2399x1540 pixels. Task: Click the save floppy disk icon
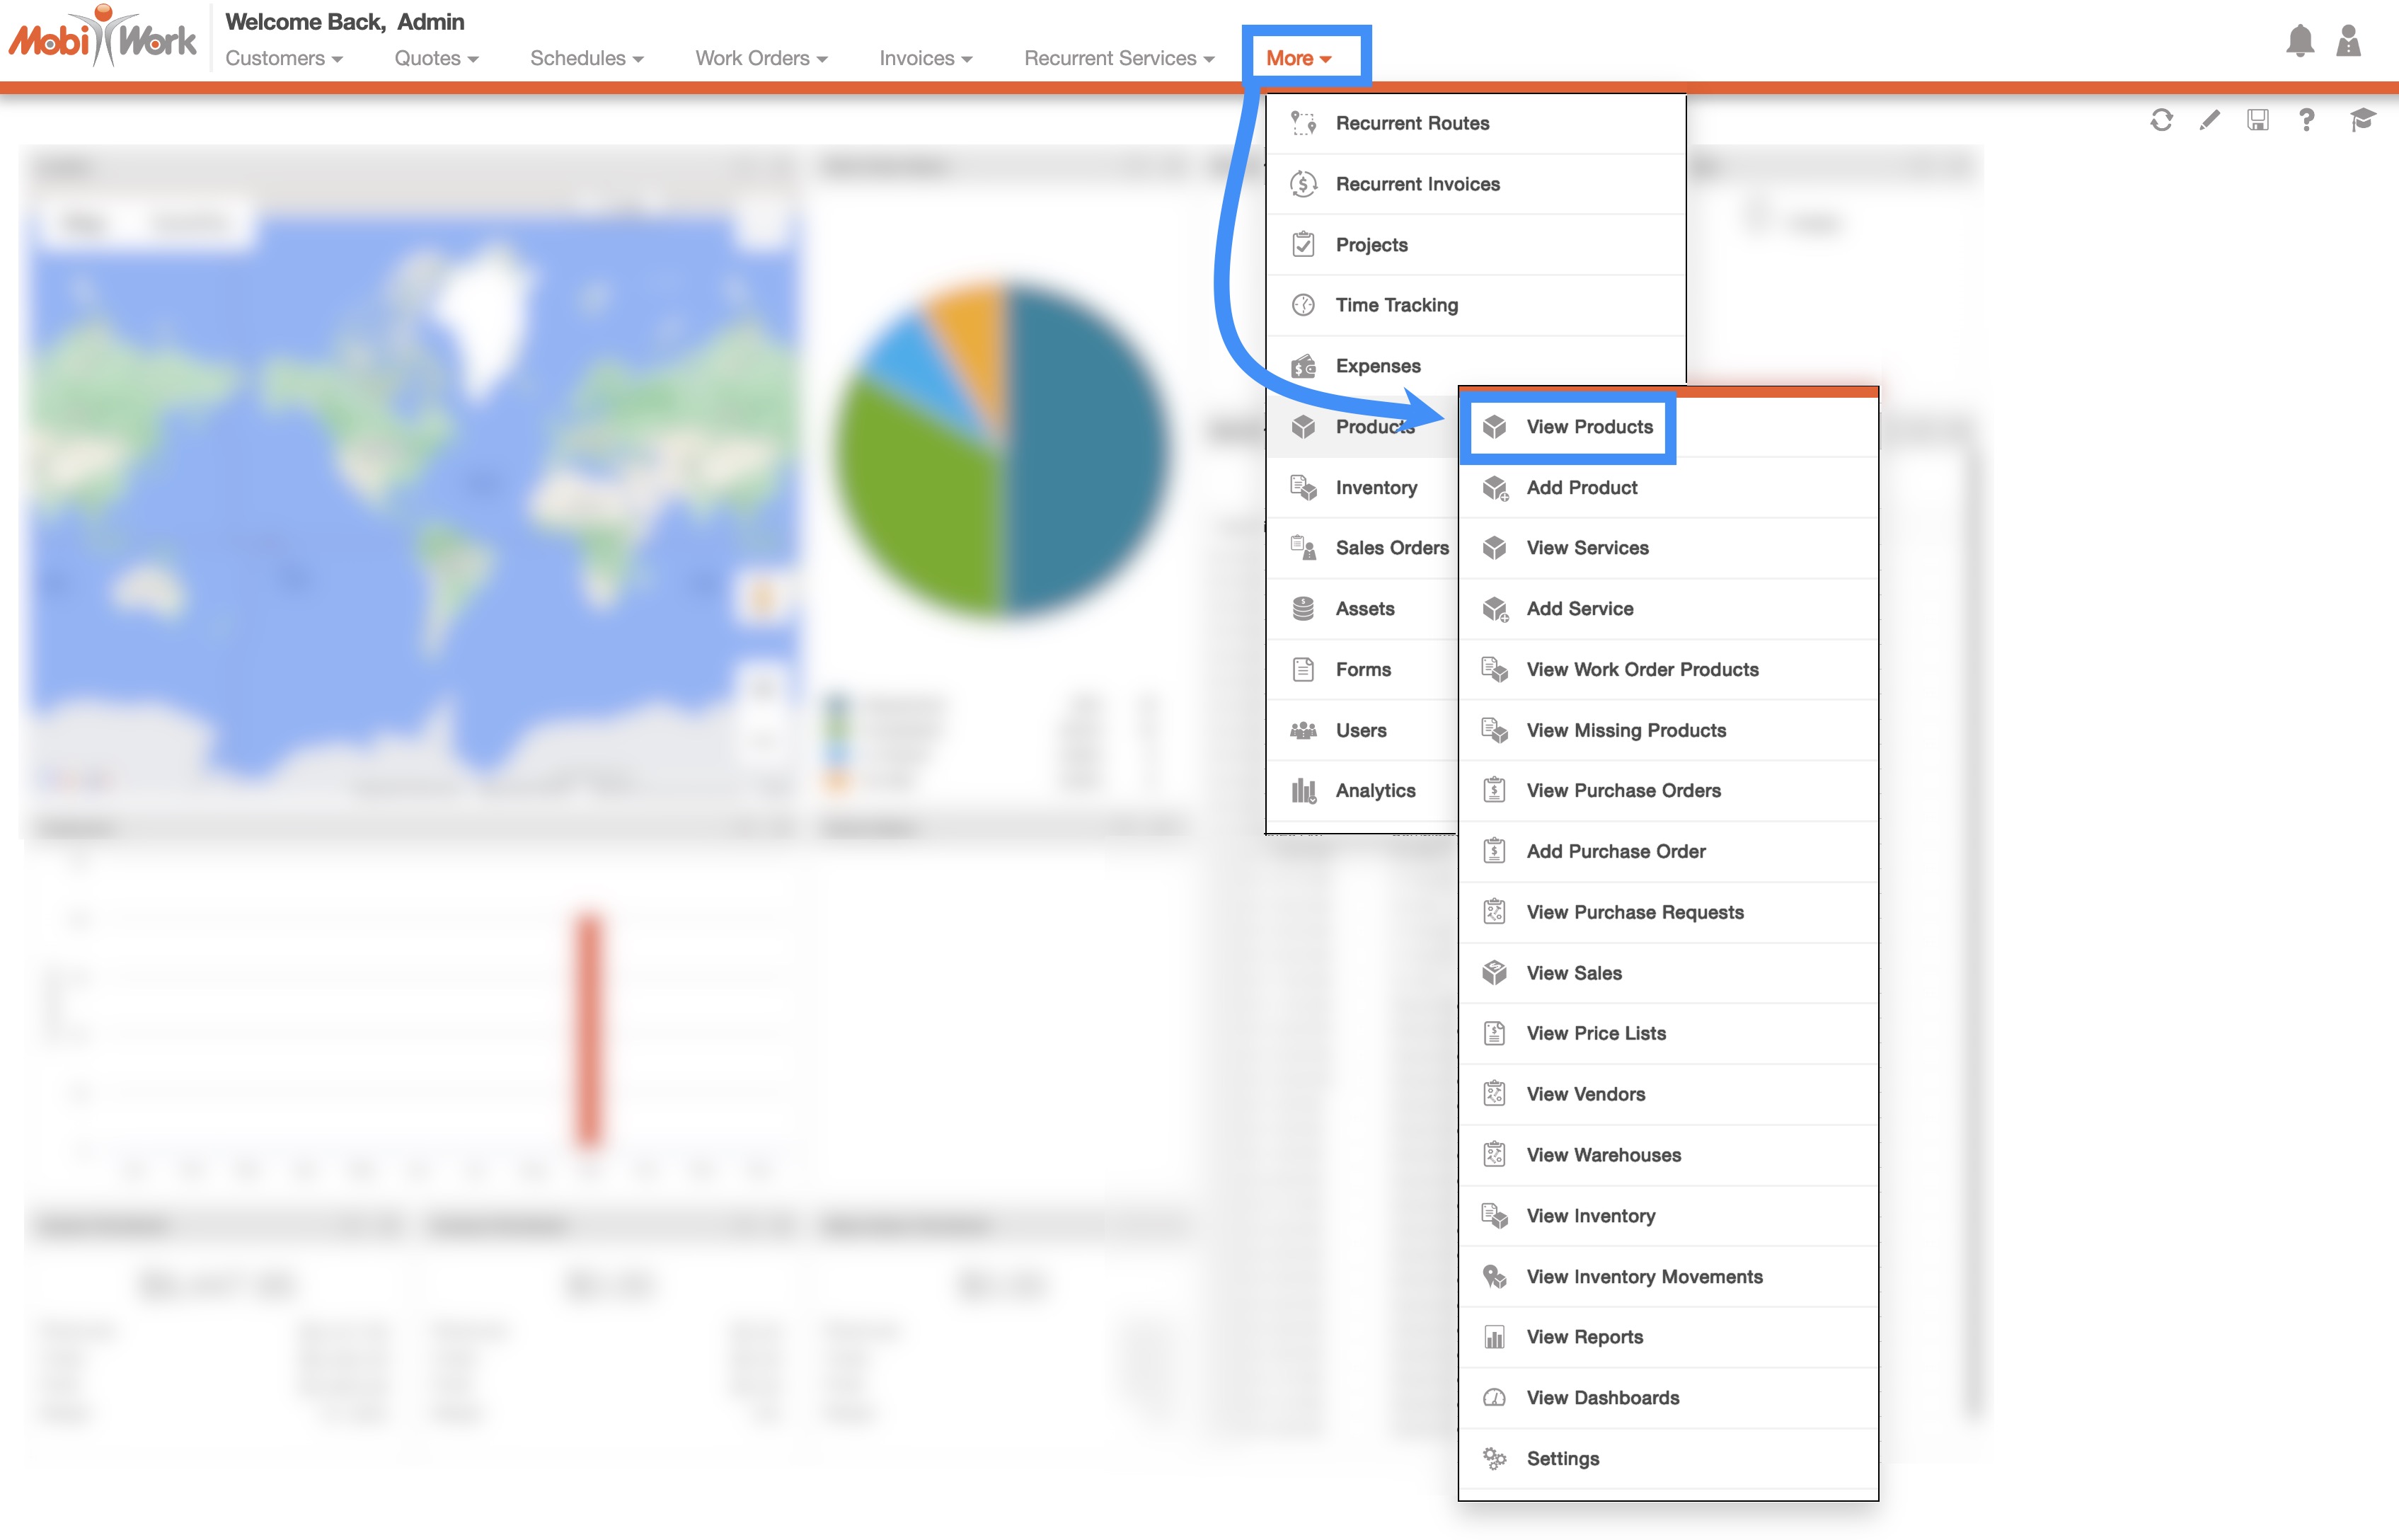pyautogui.click(x=2257, y=121)
